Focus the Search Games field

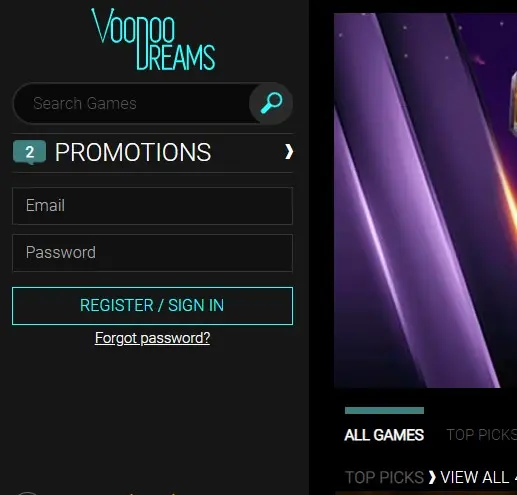tap(132, 103)
